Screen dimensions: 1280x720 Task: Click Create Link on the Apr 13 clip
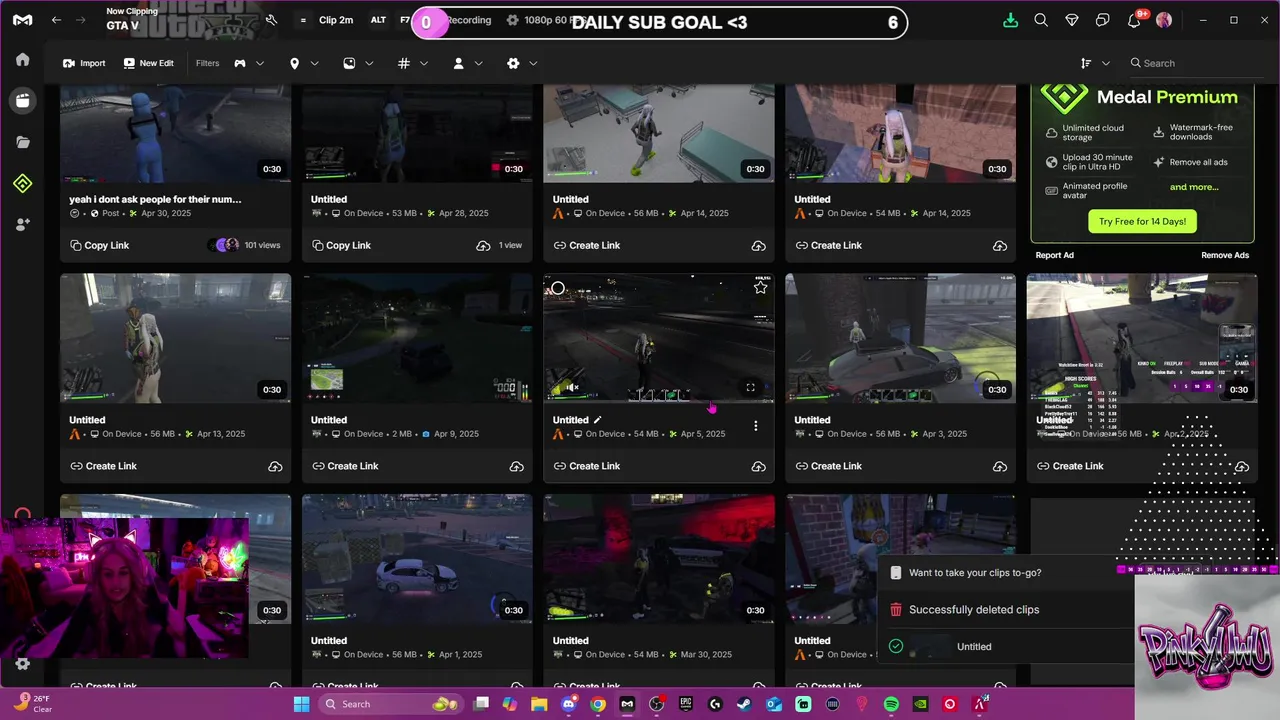pos(103,466)
